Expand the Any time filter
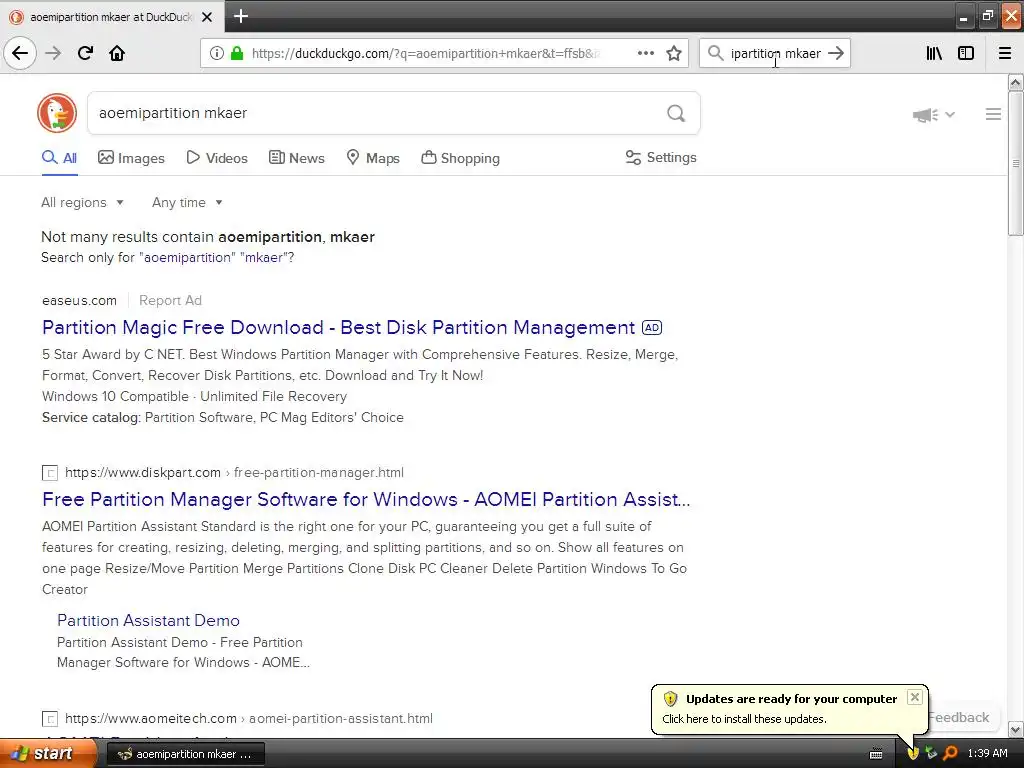The height and width of the screenshot is (768, 1024). tap(187, 202)
